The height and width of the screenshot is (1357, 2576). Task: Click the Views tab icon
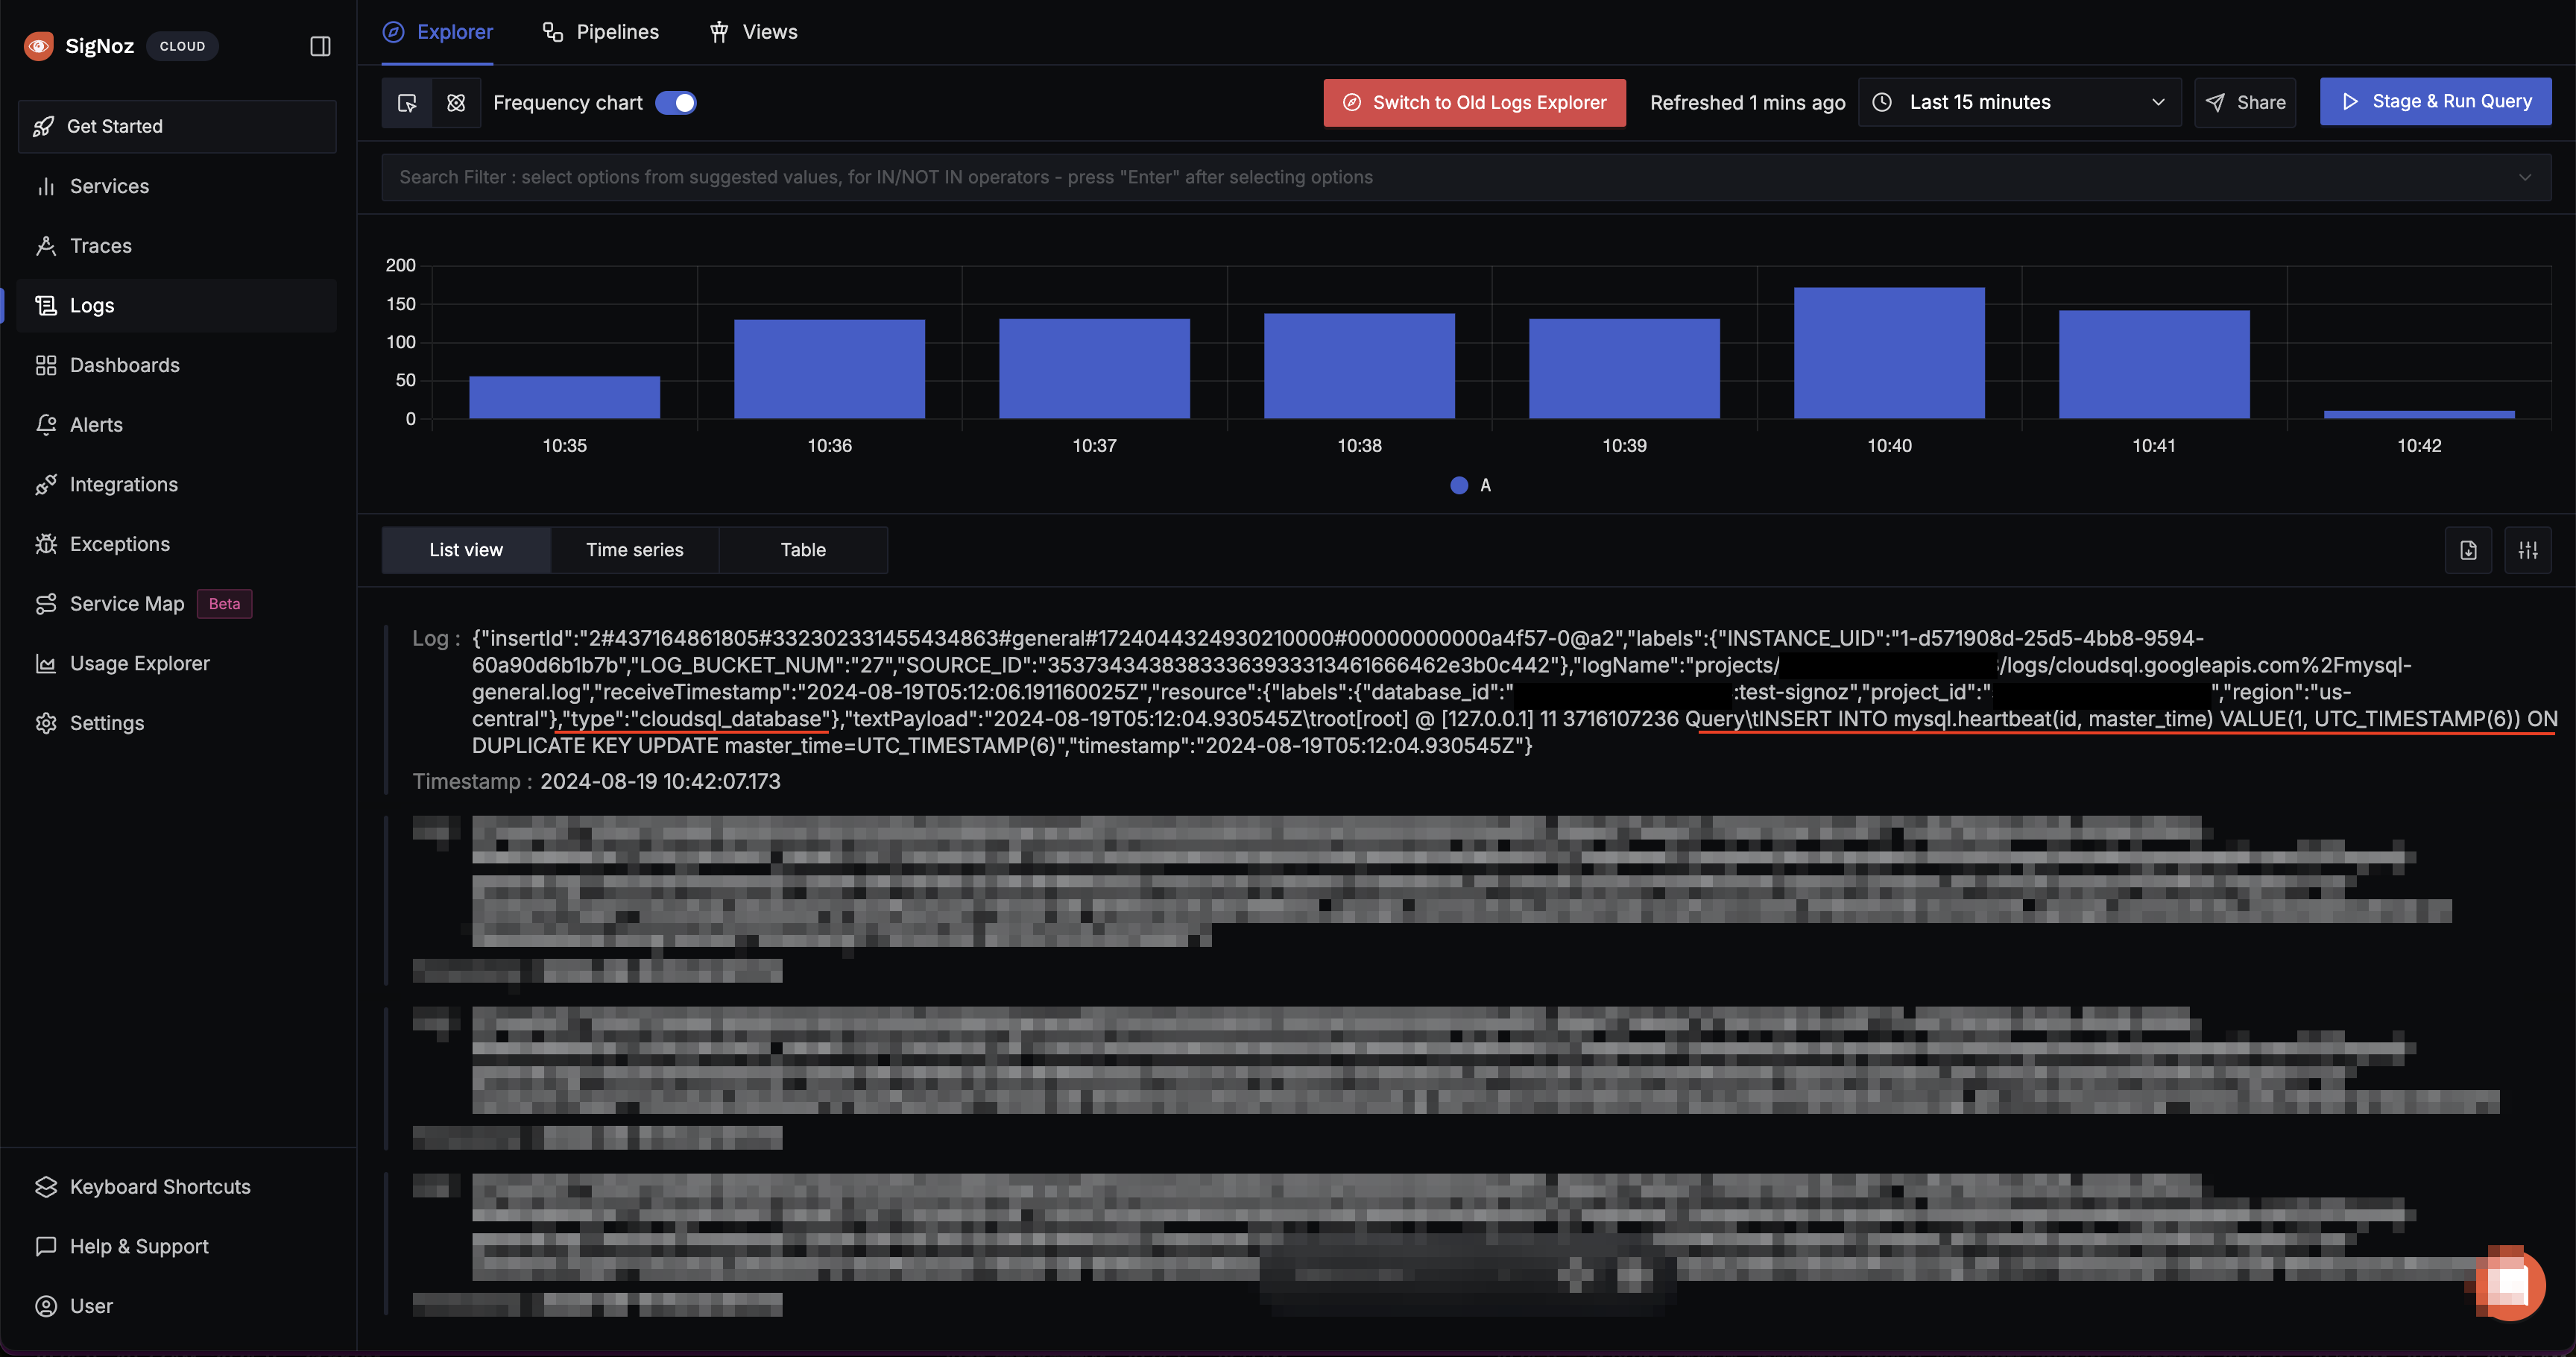click(x=719, y=32)
